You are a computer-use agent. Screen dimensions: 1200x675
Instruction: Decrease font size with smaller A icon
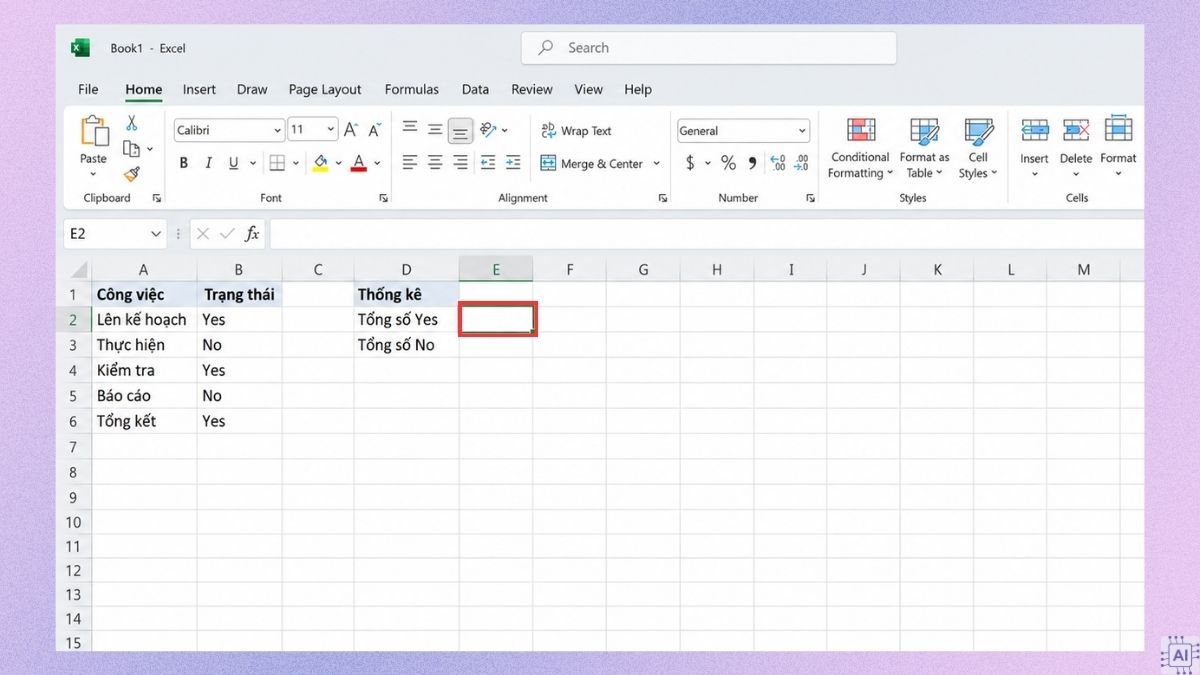375,130
